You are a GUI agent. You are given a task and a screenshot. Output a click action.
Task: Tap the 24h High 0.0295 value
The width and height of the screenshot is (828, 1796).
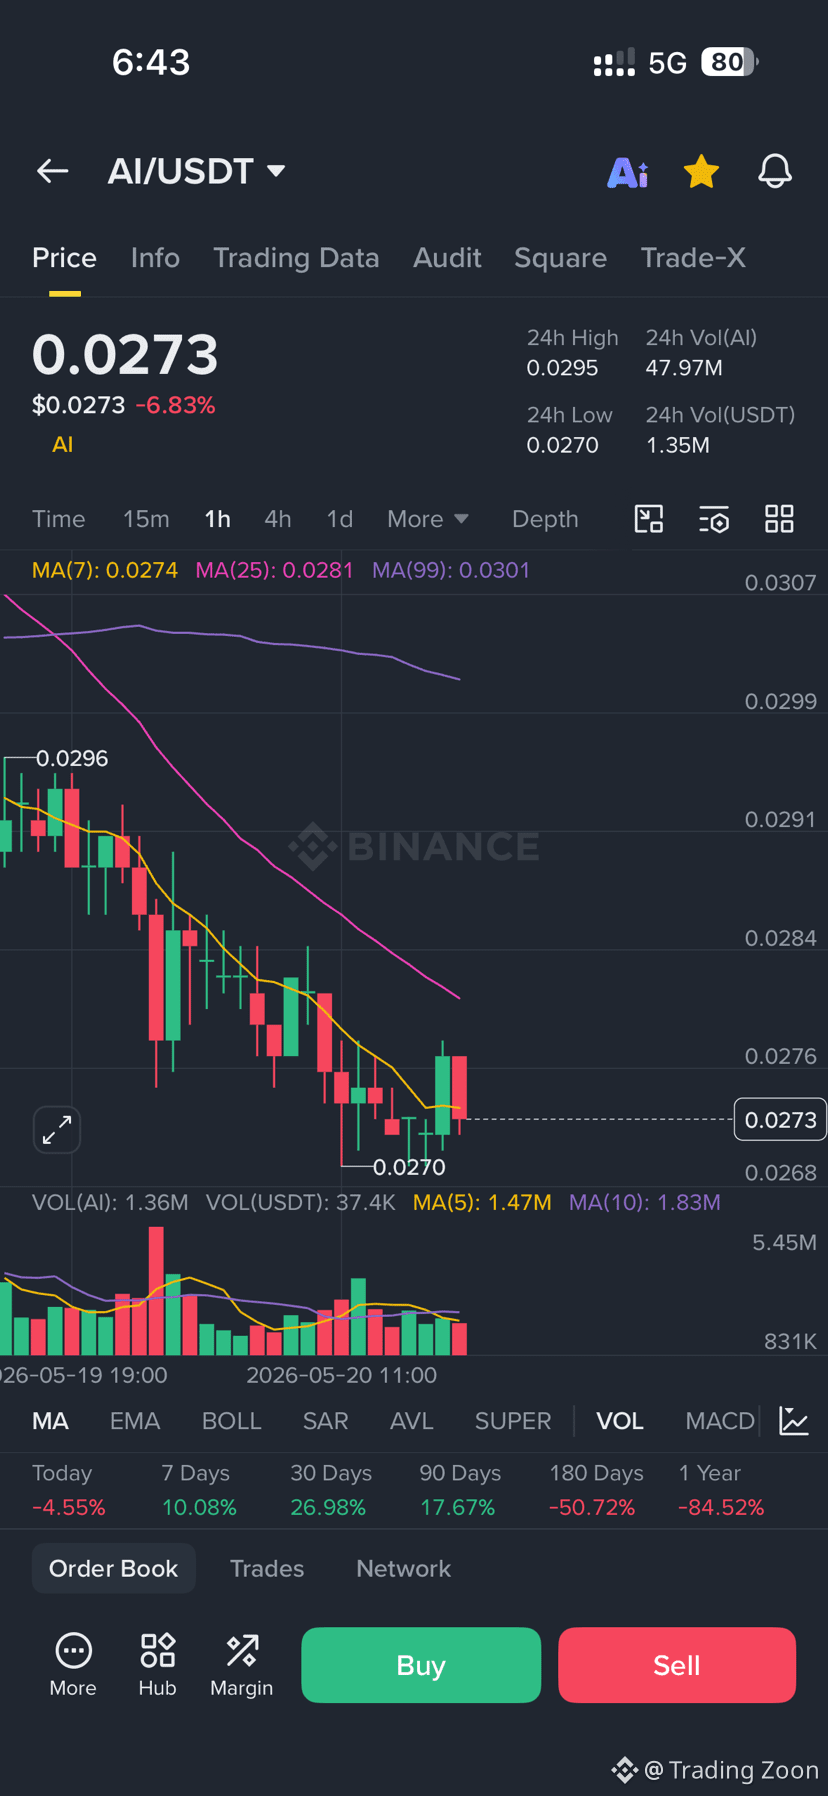tap(563, 368)
